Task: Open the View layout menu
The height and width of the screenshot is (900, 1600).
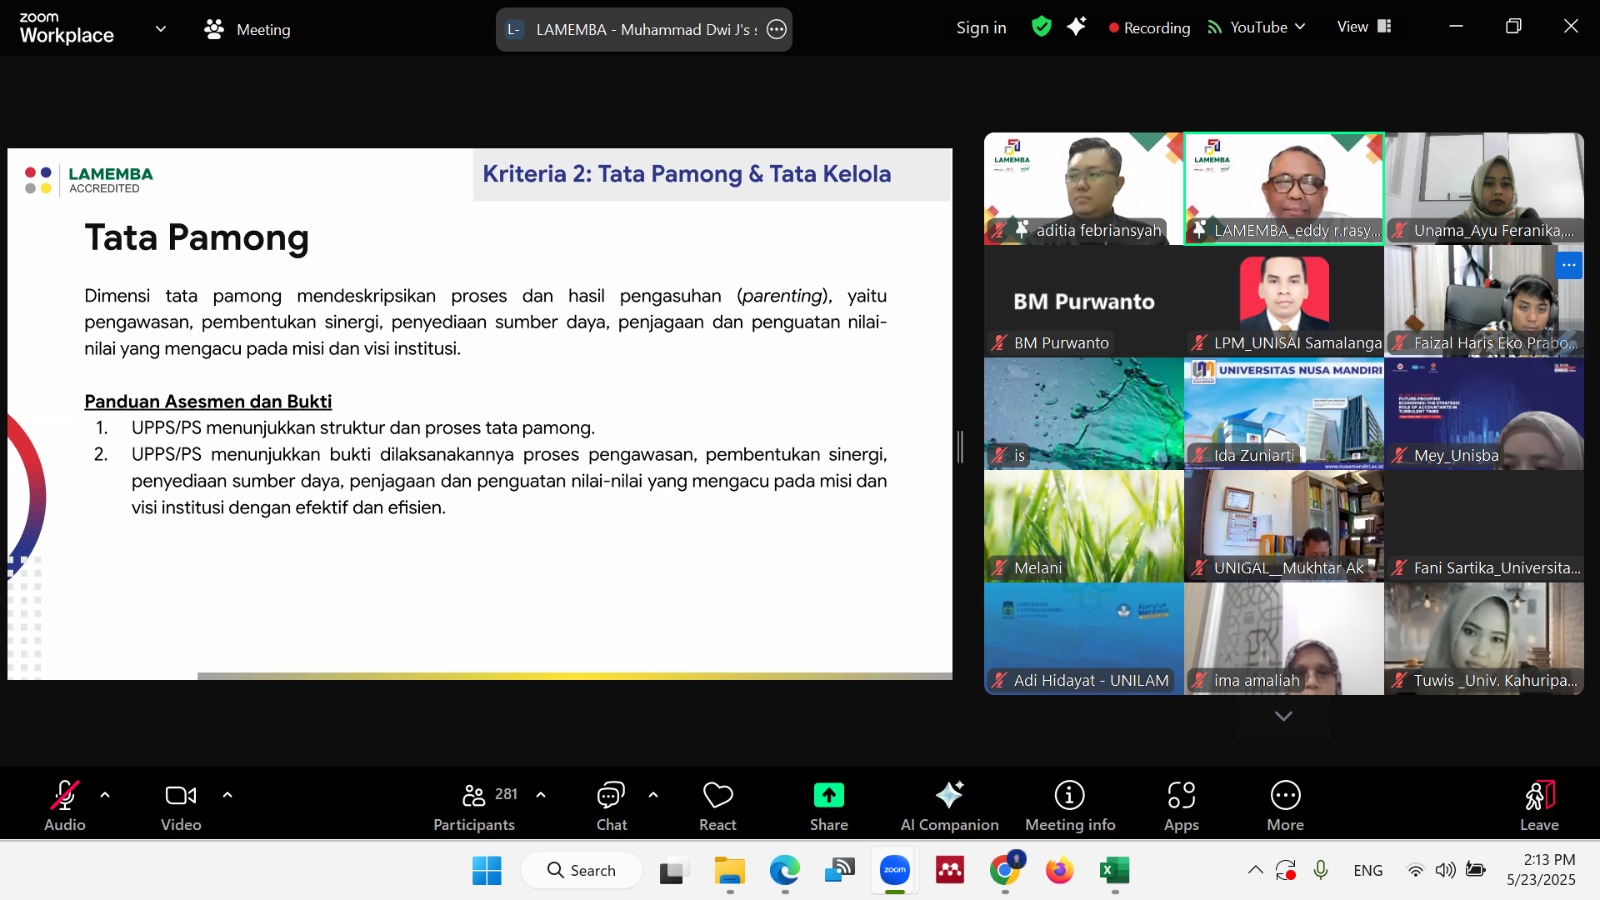Action: (x=1364, y=27)
